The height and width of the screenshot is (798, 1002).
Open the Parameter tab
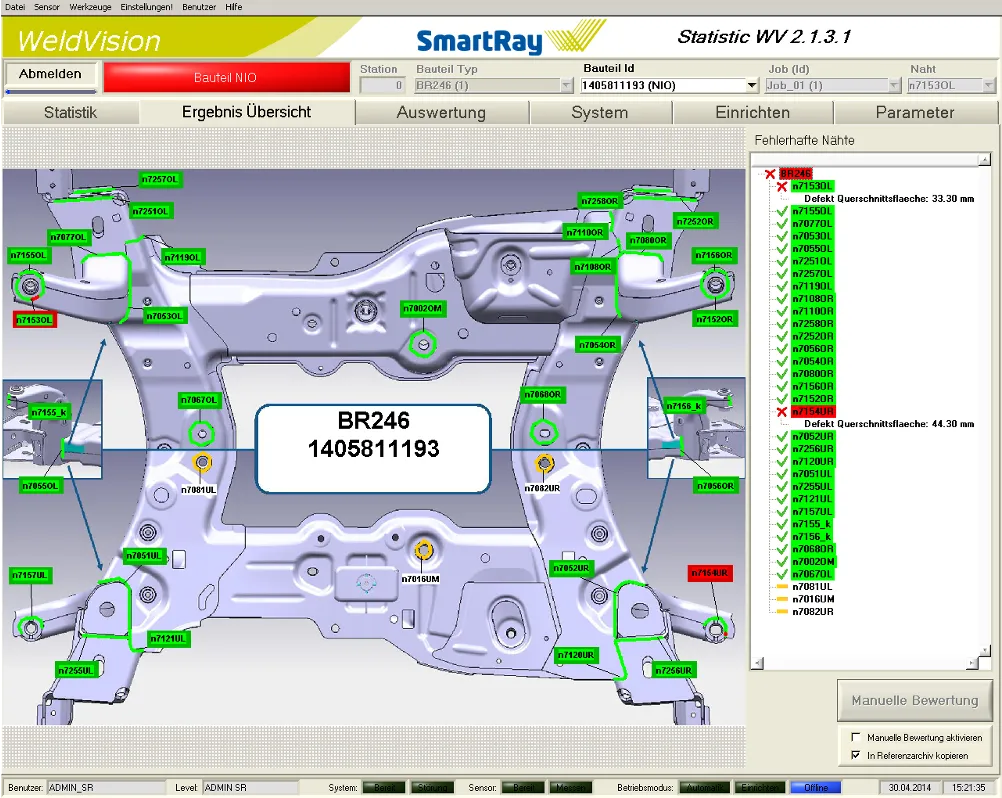[915, 112]
